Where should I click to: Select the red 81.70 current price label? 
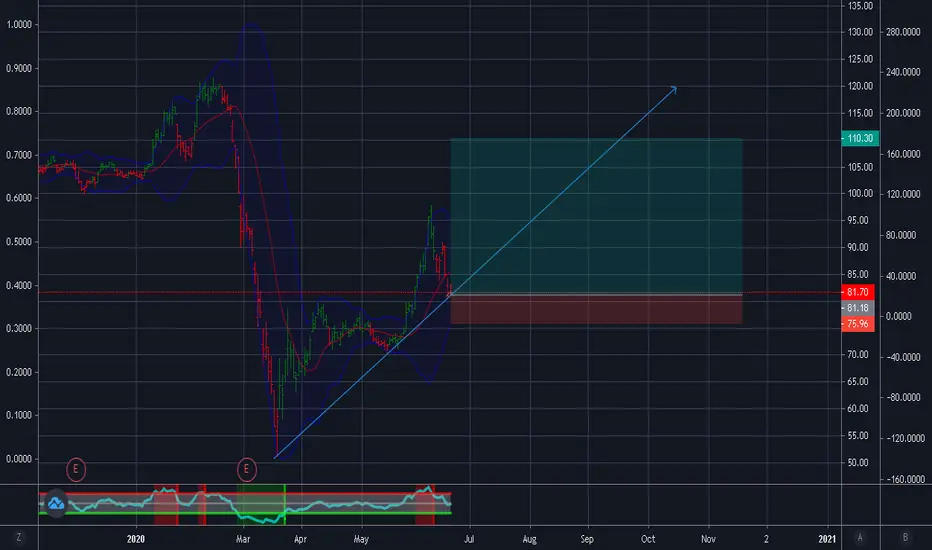pyautogui.click(x=858, y=293)
